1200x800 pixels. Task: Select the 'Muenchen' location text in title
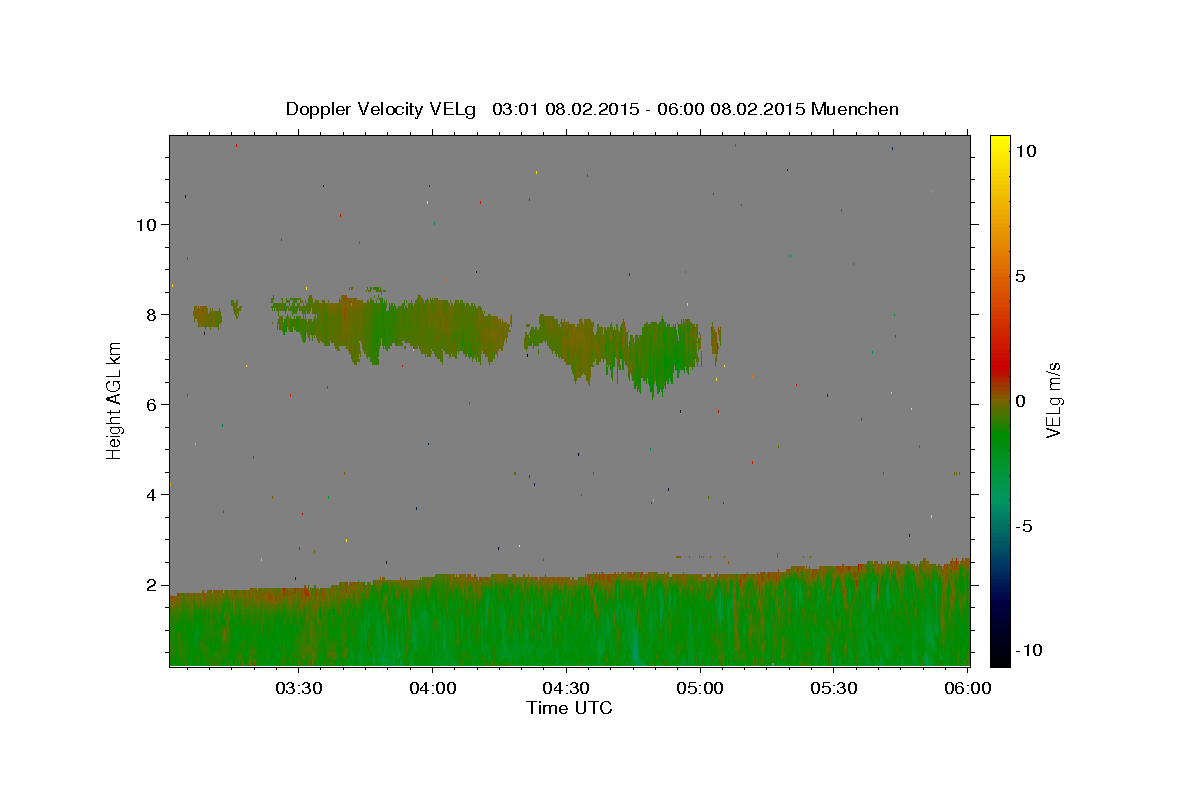click(x=855, y=109)
